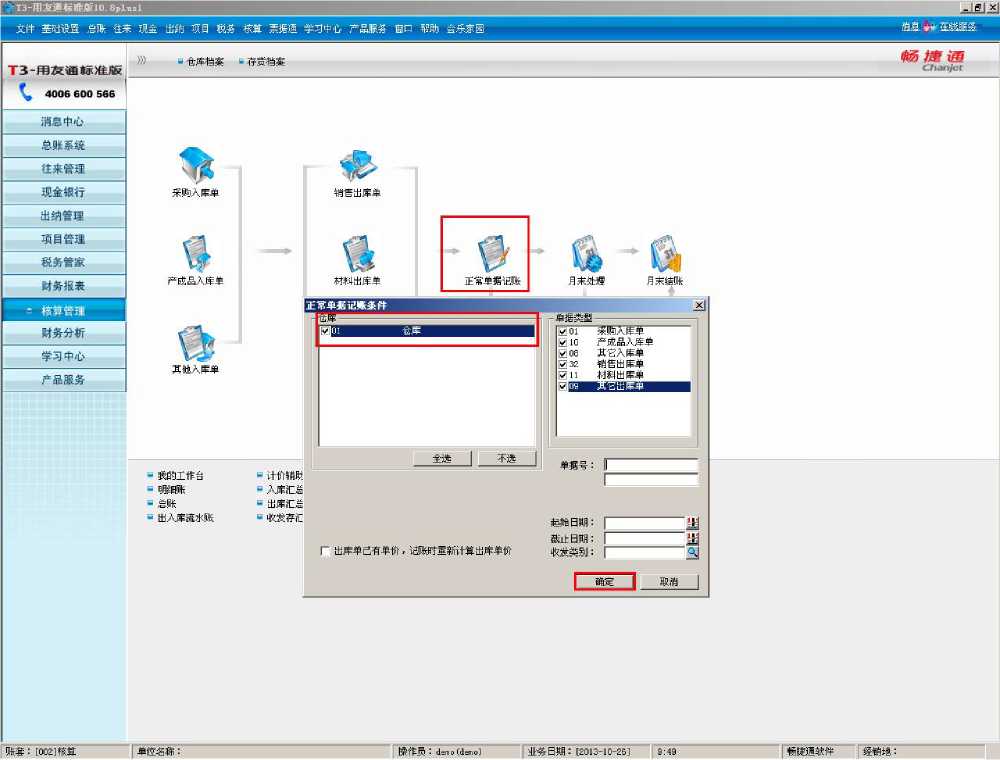Click the 在线服务 icon in the top right
The height and width of the screenshot is (760, 1000).
pyautogui.click(x=929, y=26)
